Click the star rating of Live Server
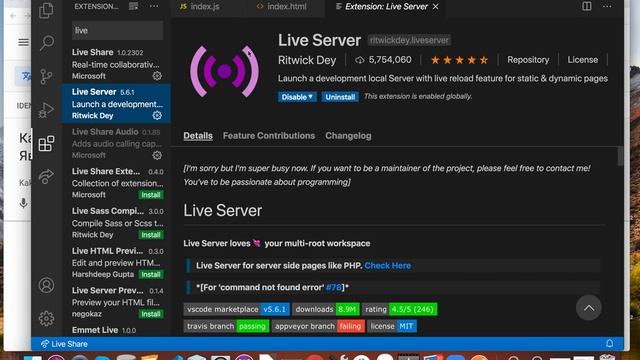The width and height of the screenshot is (640, 360). (x=459, y=60)
